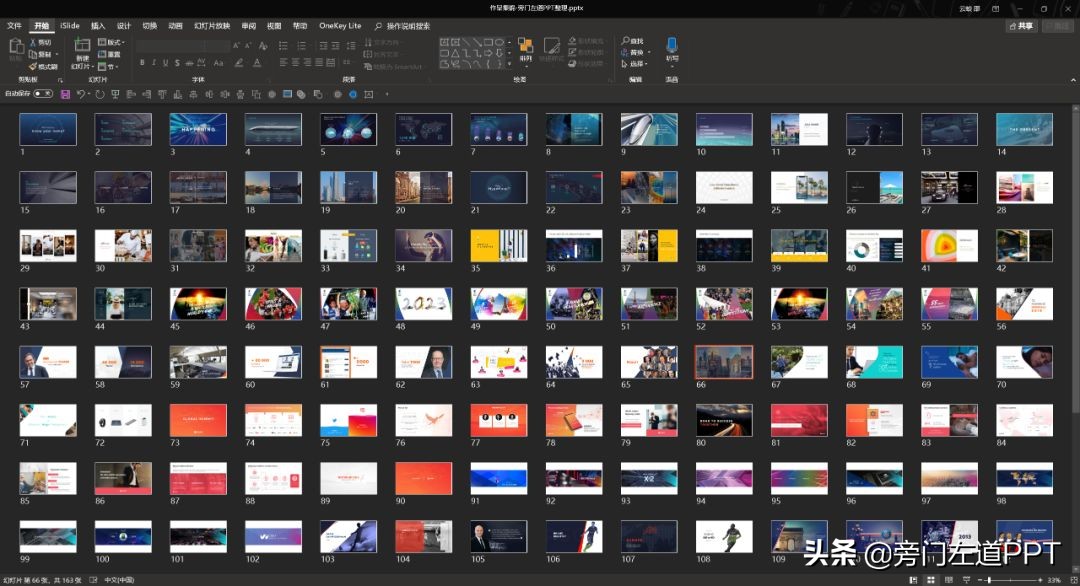Switch to Slide Sorter view in status bar
Viewport: 1080px width, 586px height.
point(932,580)
